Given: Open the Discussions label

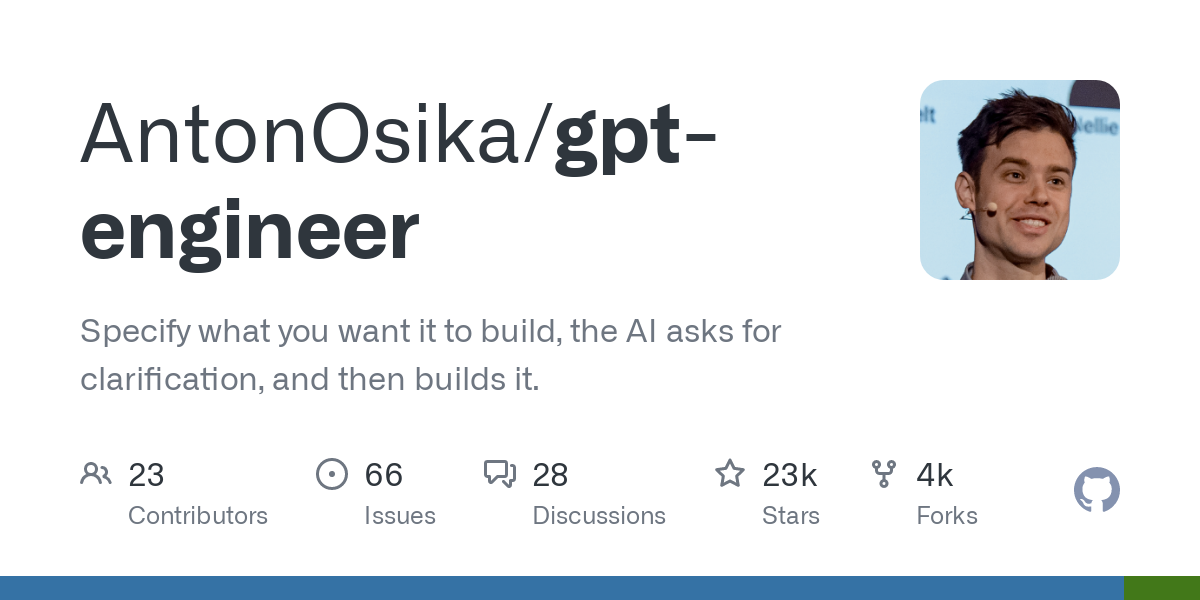Looking at the screenshot, I should pos(599,516).
